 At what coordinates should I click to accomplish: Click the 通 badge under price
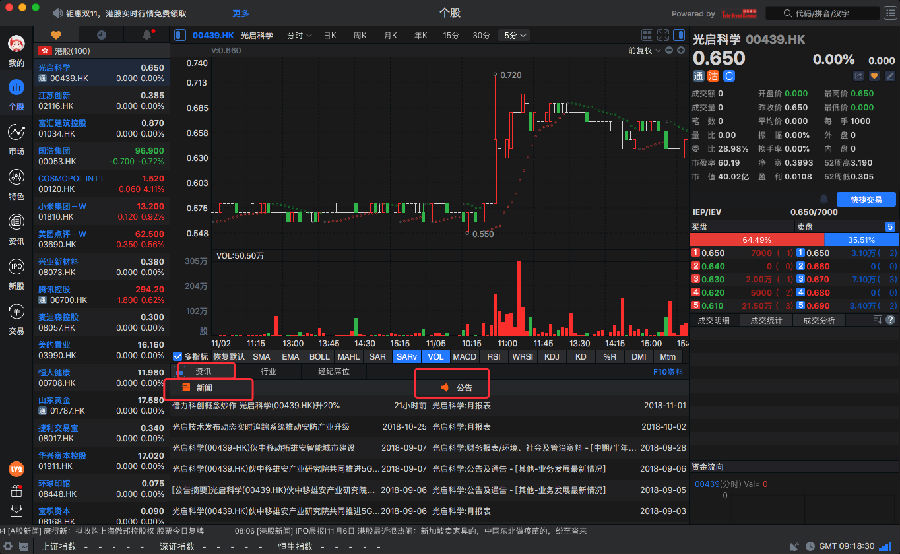(x=699, y=76)
